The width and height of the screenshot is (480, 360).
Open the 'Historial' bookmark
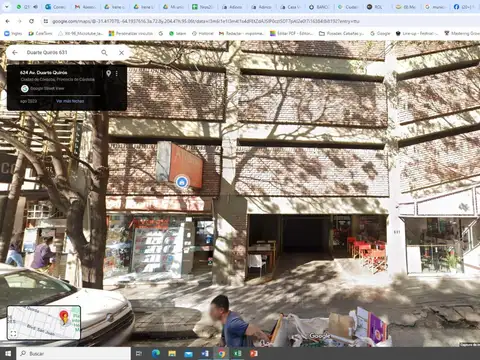pyautogui.click(x=203, y=33)
